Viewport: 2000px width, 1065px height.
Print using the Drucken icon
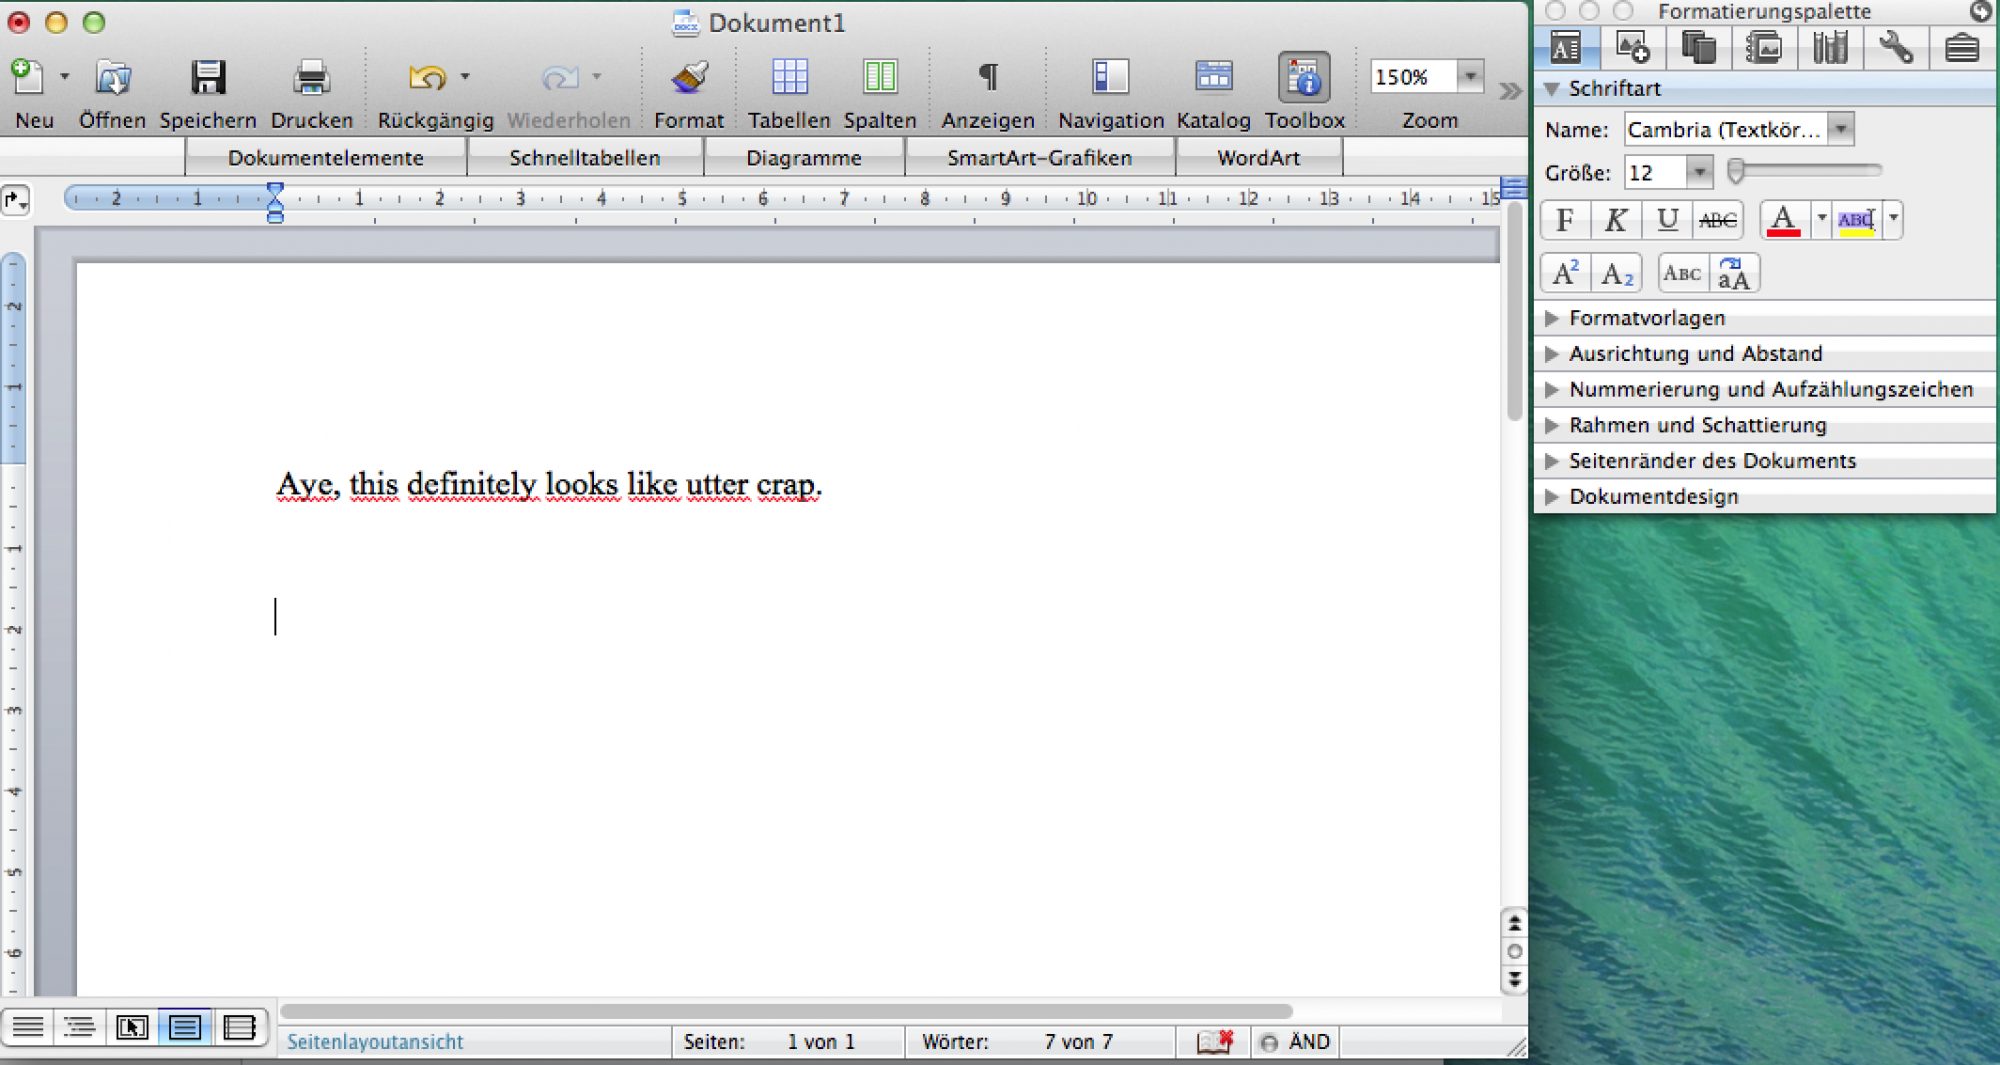[311, 77]
